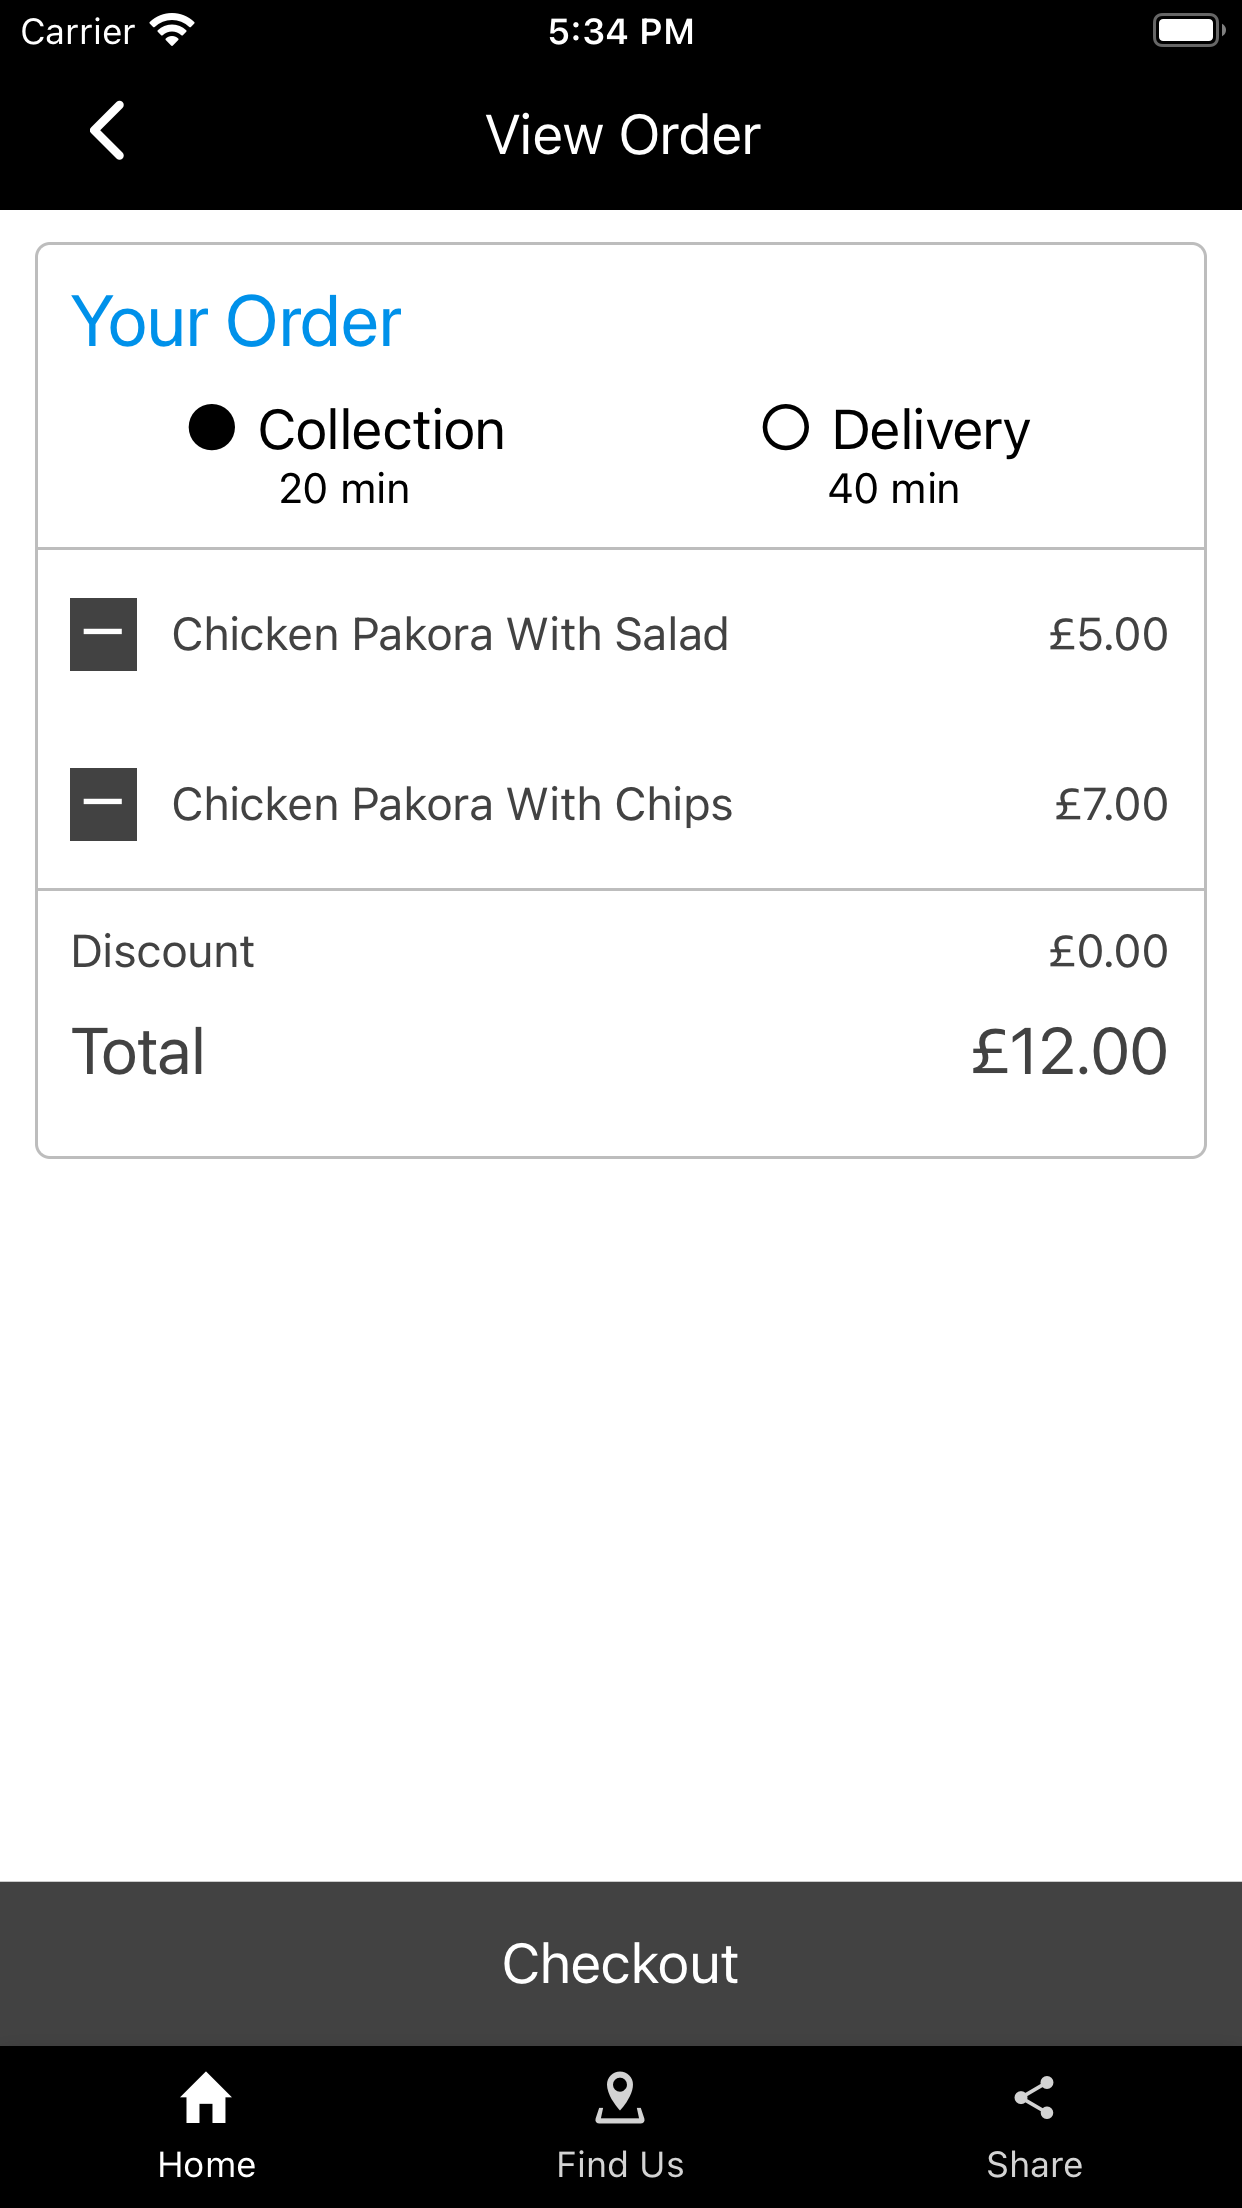Tap the battery indicator icon

click(1188, 30)
